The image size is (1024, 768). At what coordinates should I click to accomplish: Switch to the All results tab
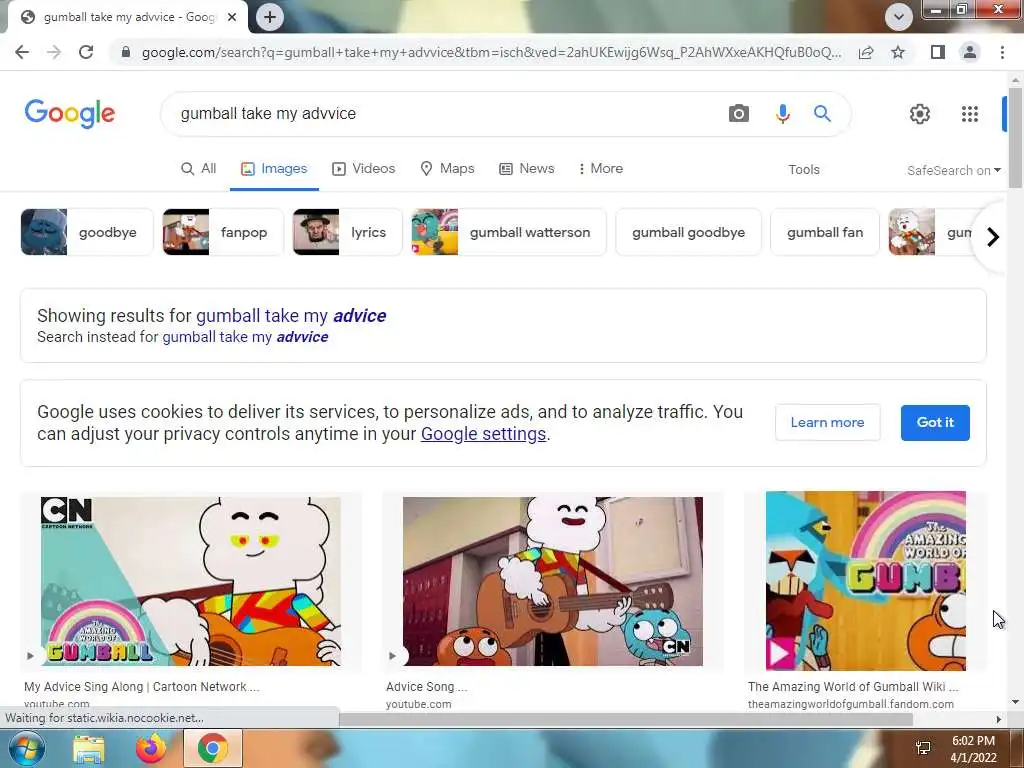coord(199,168)
